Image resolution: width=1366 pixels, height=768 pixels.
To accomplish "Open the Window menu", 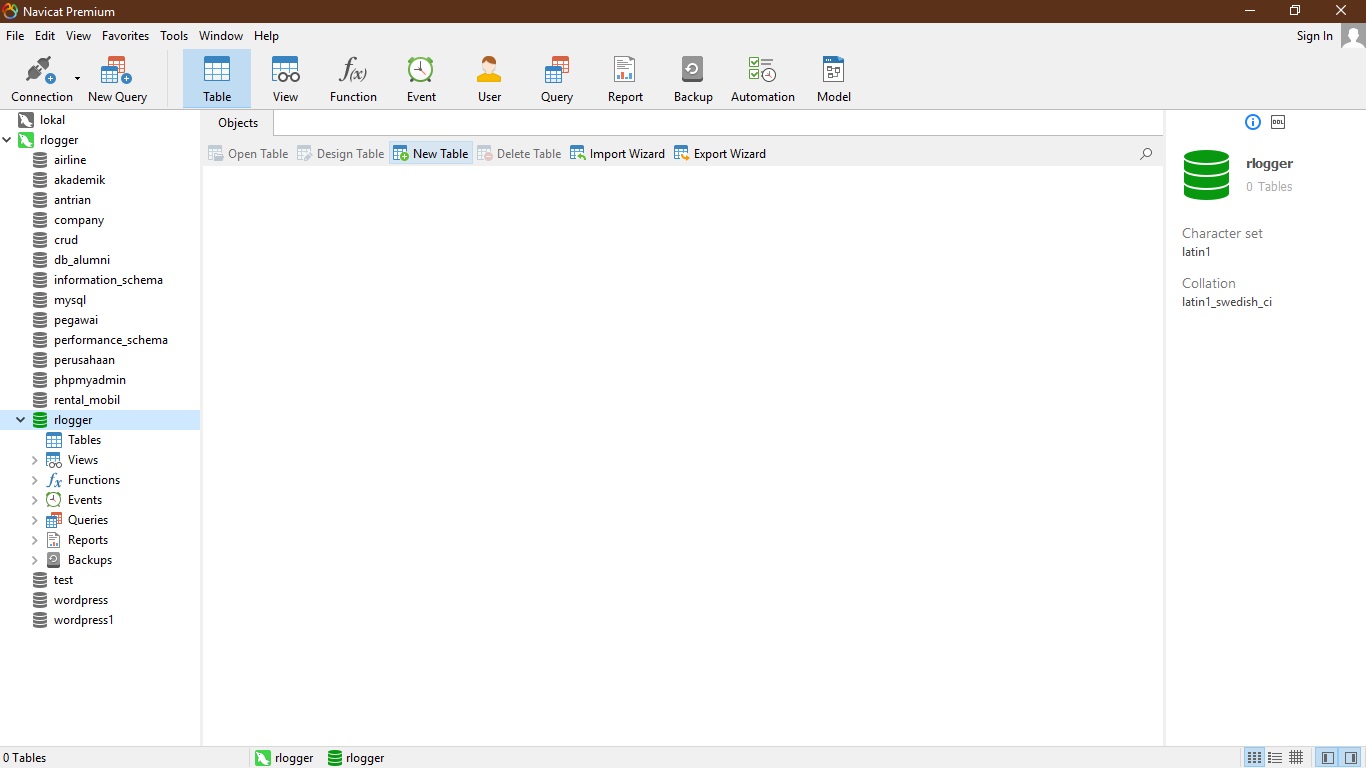I will click(221, 35).
